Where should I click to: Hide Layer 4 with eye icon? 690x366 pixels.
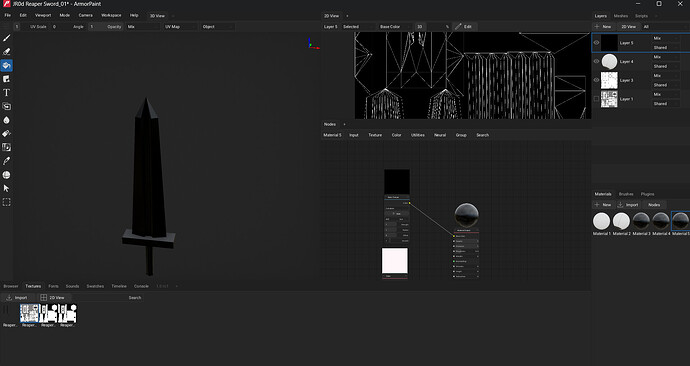(x=596, y=62)
